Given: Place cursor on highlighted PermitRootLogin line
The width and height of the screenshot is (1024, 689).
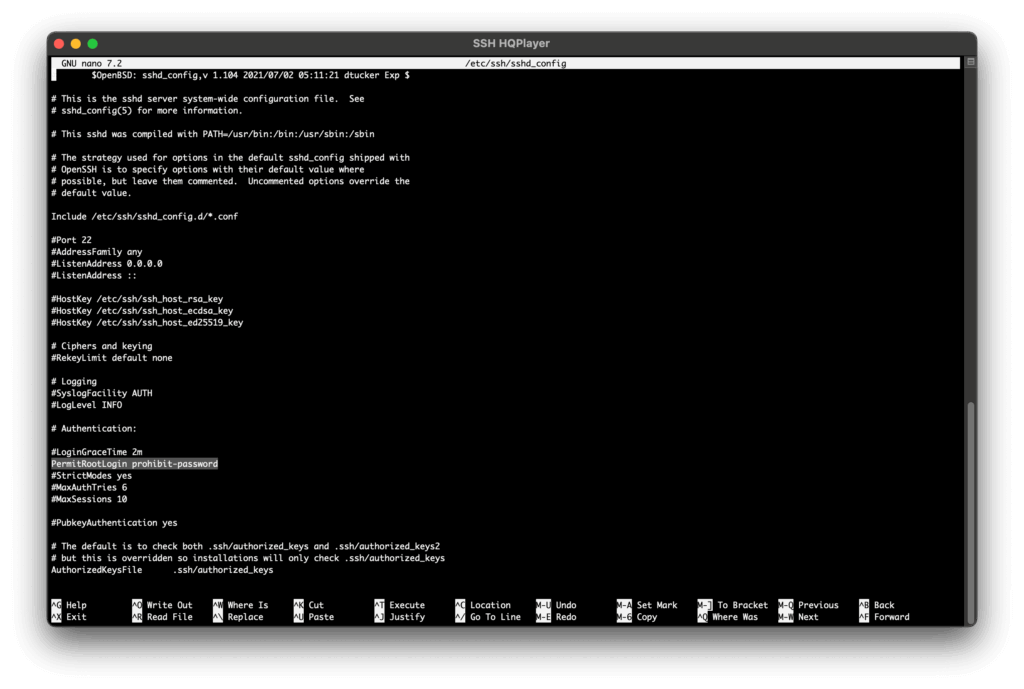Looking at the screenshot, I should coord(134,464).
